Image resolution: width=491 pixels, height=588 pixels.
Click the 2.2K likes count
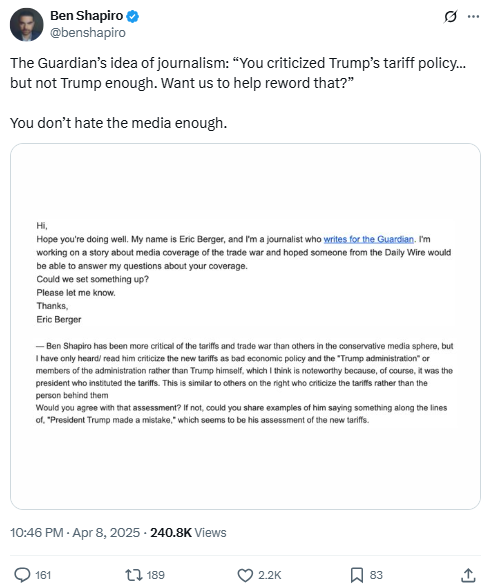(x=269, y=575)
